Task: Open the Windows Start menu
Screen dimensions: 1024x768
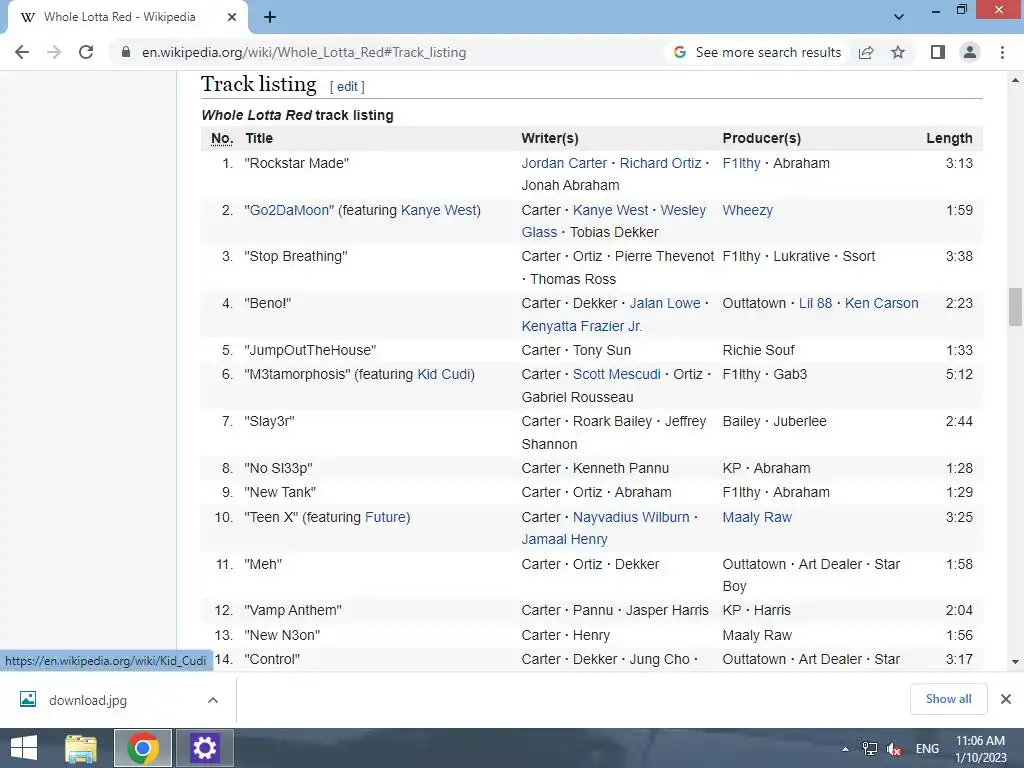Action: (x=24, y=748)
